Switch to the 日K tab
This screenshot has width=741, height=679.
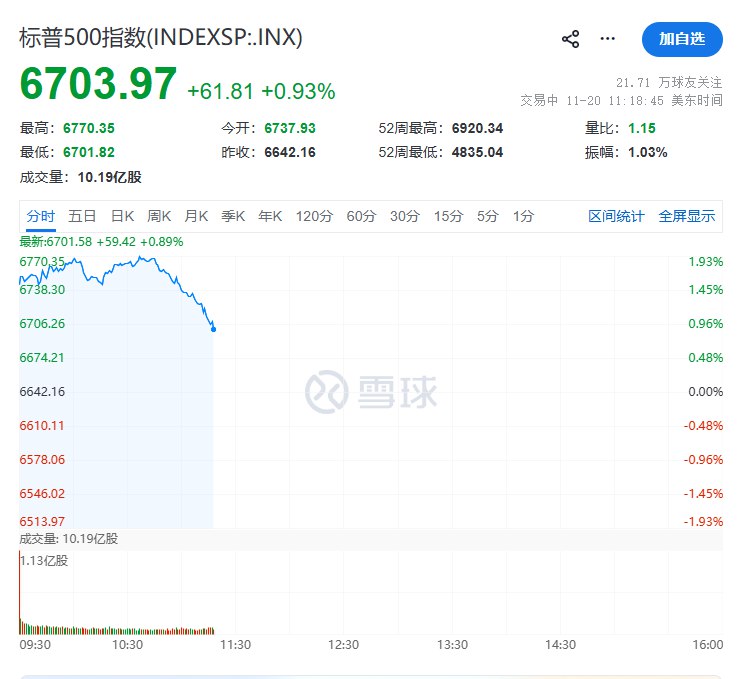coord(122,216)
